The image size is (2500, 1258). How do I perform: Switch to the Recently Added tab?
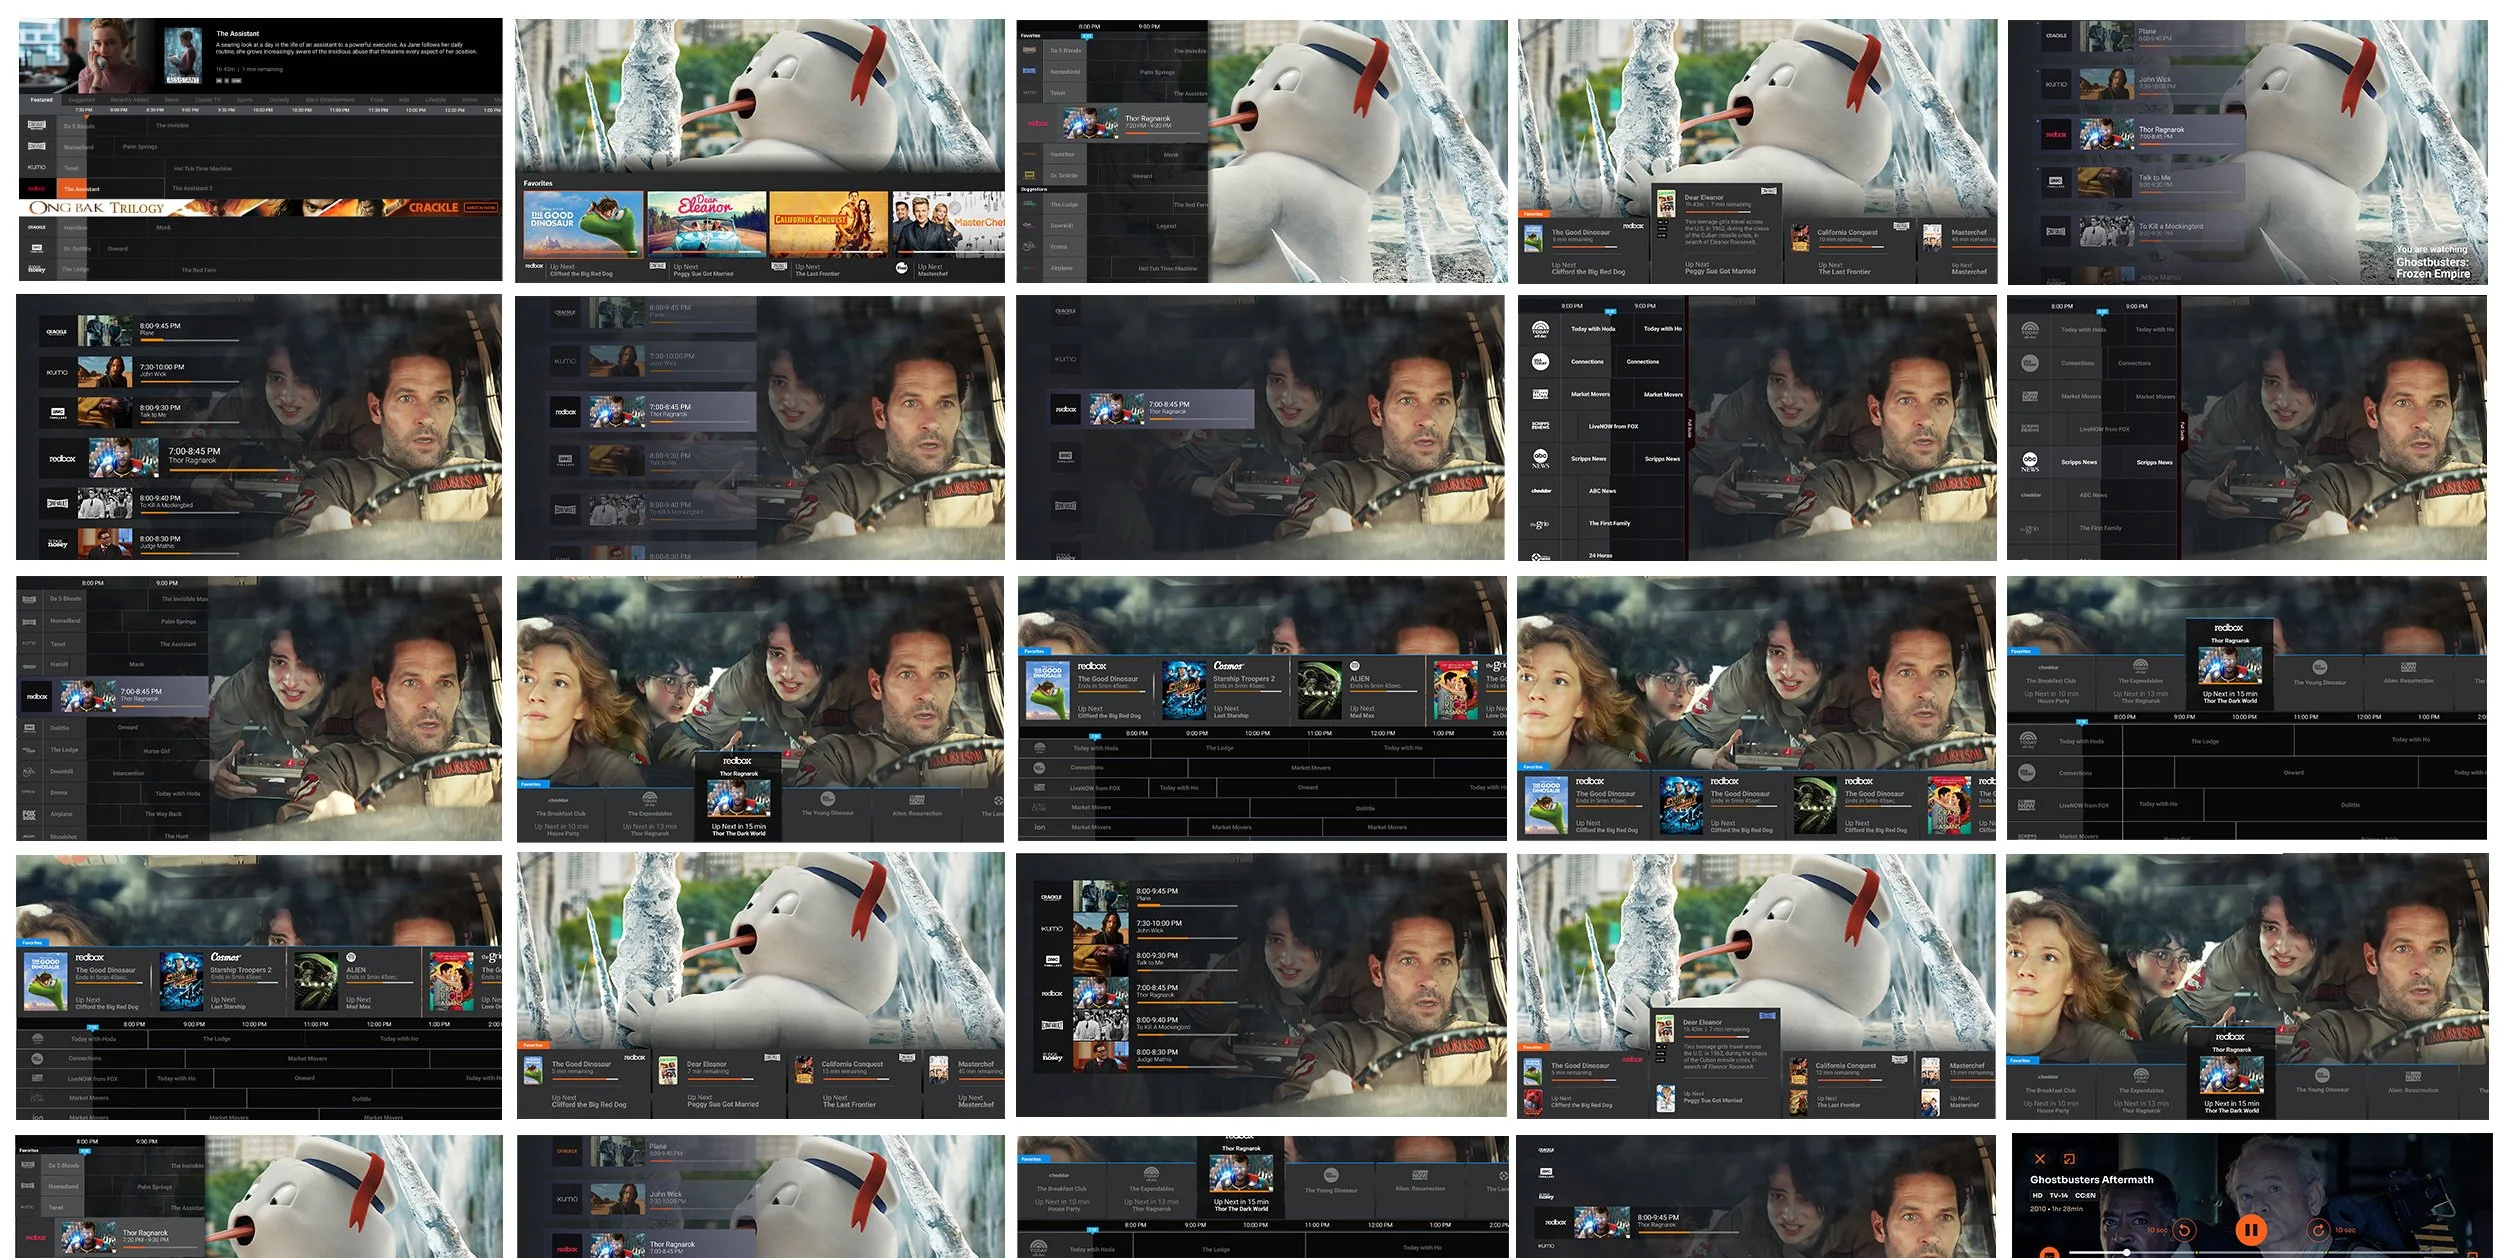[x=129, y=100]
